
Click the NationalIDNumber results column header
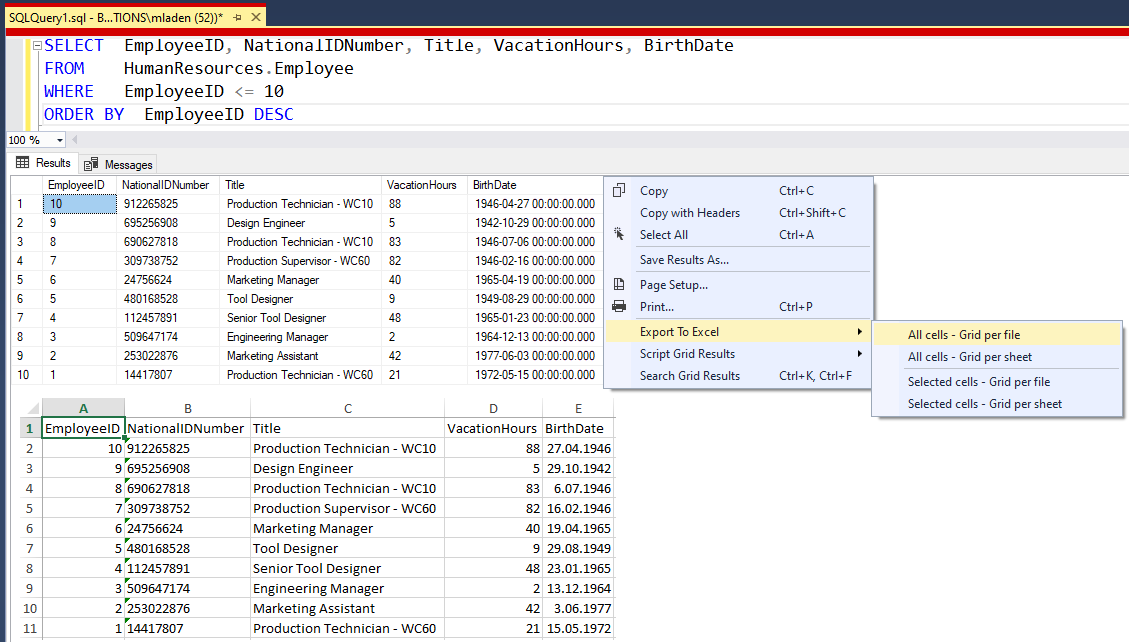pyautogui.click(x=168, y=185)
